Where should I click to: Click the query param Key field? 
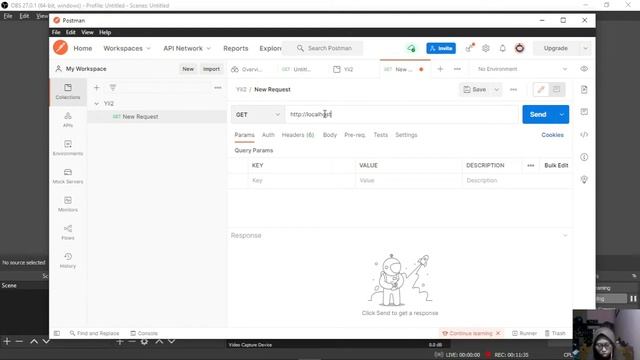pyautogui.click(x=302, y=180)
